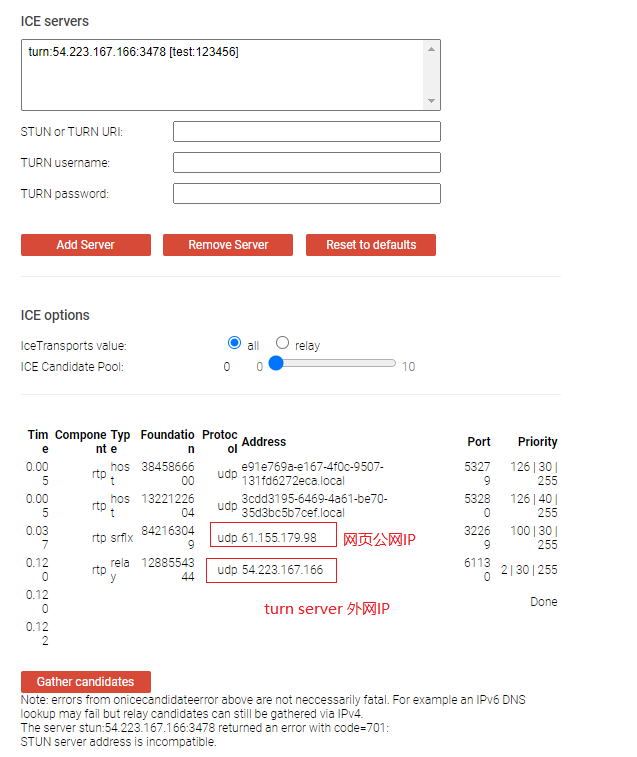Click the Port column header
The height and width of the screenshot is (757, 637).
[479, 441]
